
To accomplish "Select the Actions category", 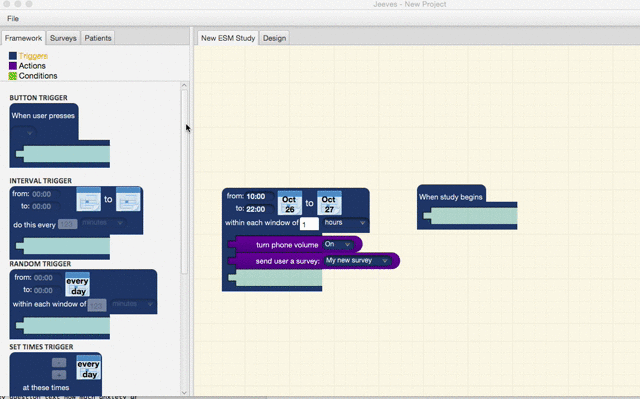I will pyautogui.click(x=32, y=66).
